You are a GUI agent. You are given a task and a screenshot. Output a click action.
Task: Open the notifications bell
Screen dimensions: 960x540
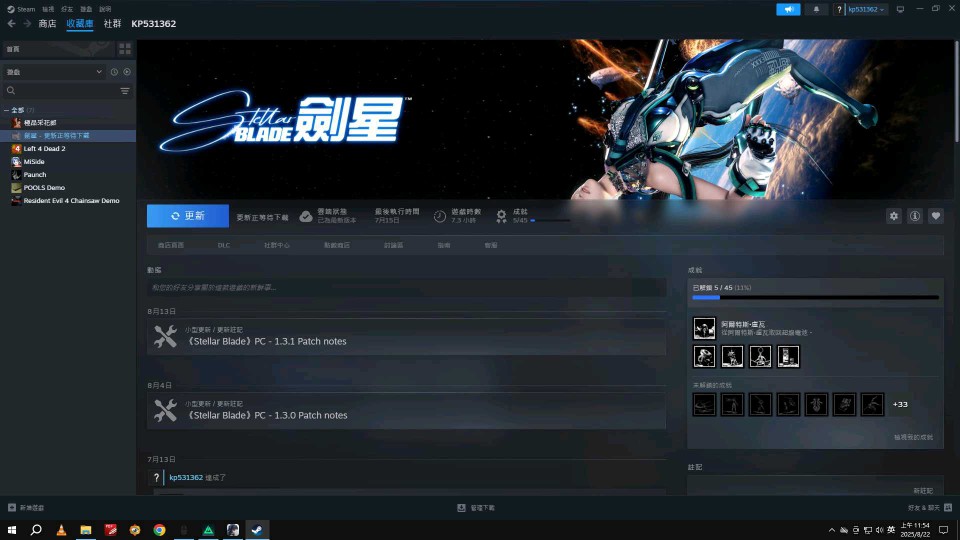(816, 9)
